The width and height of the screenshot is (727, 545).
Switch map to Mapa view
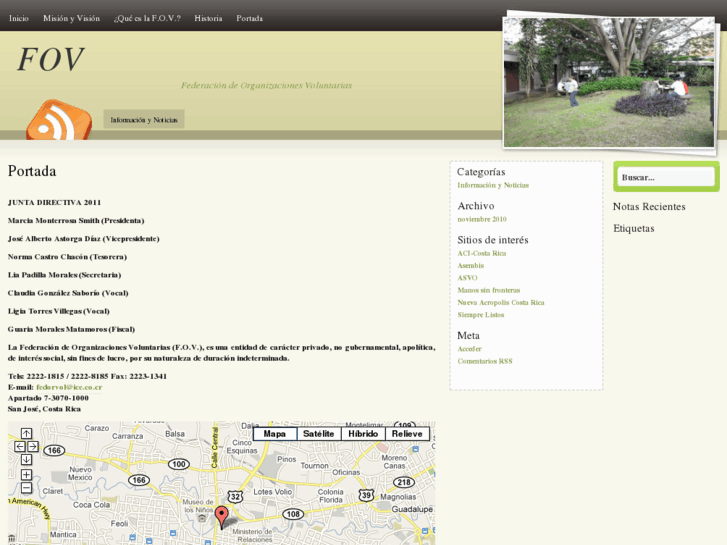pyautogui.click(x=274, y=434)
